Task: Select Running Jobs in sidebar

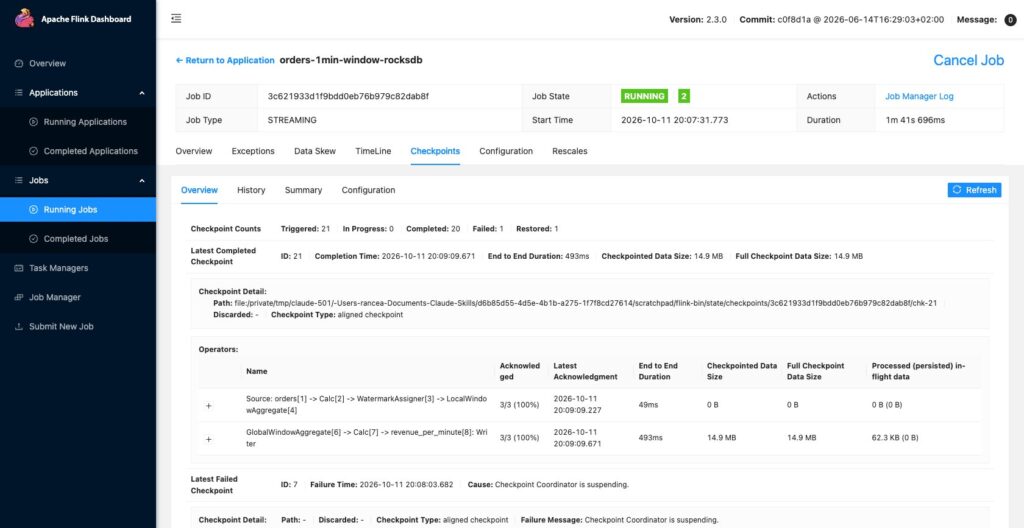Action: click(x=71, y=210)
